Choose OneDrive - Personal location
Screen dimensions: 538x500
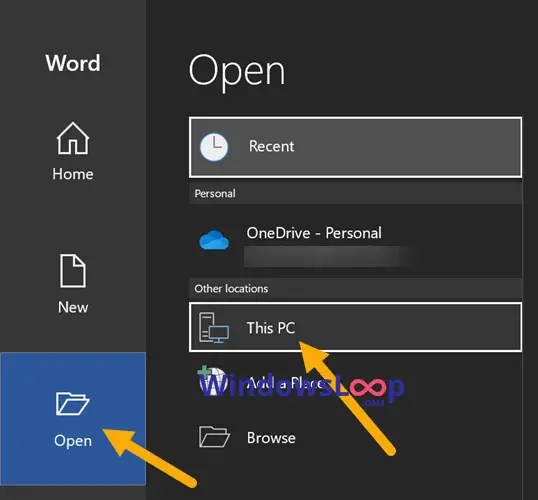pos(355,241)
